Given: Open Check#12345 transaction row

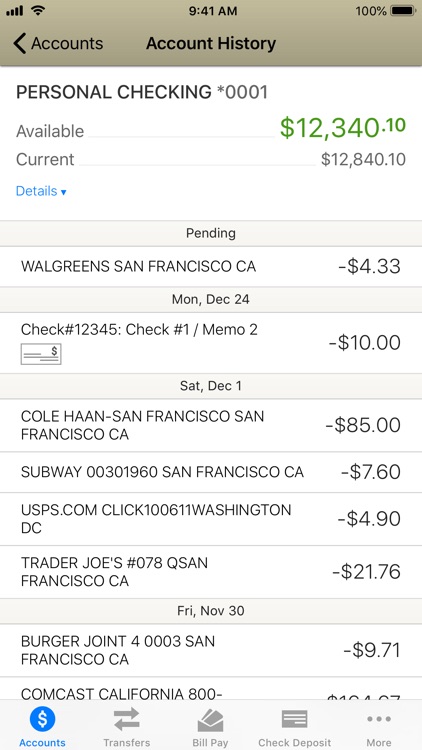Looking at the screenshot, I should click(211, 343).
